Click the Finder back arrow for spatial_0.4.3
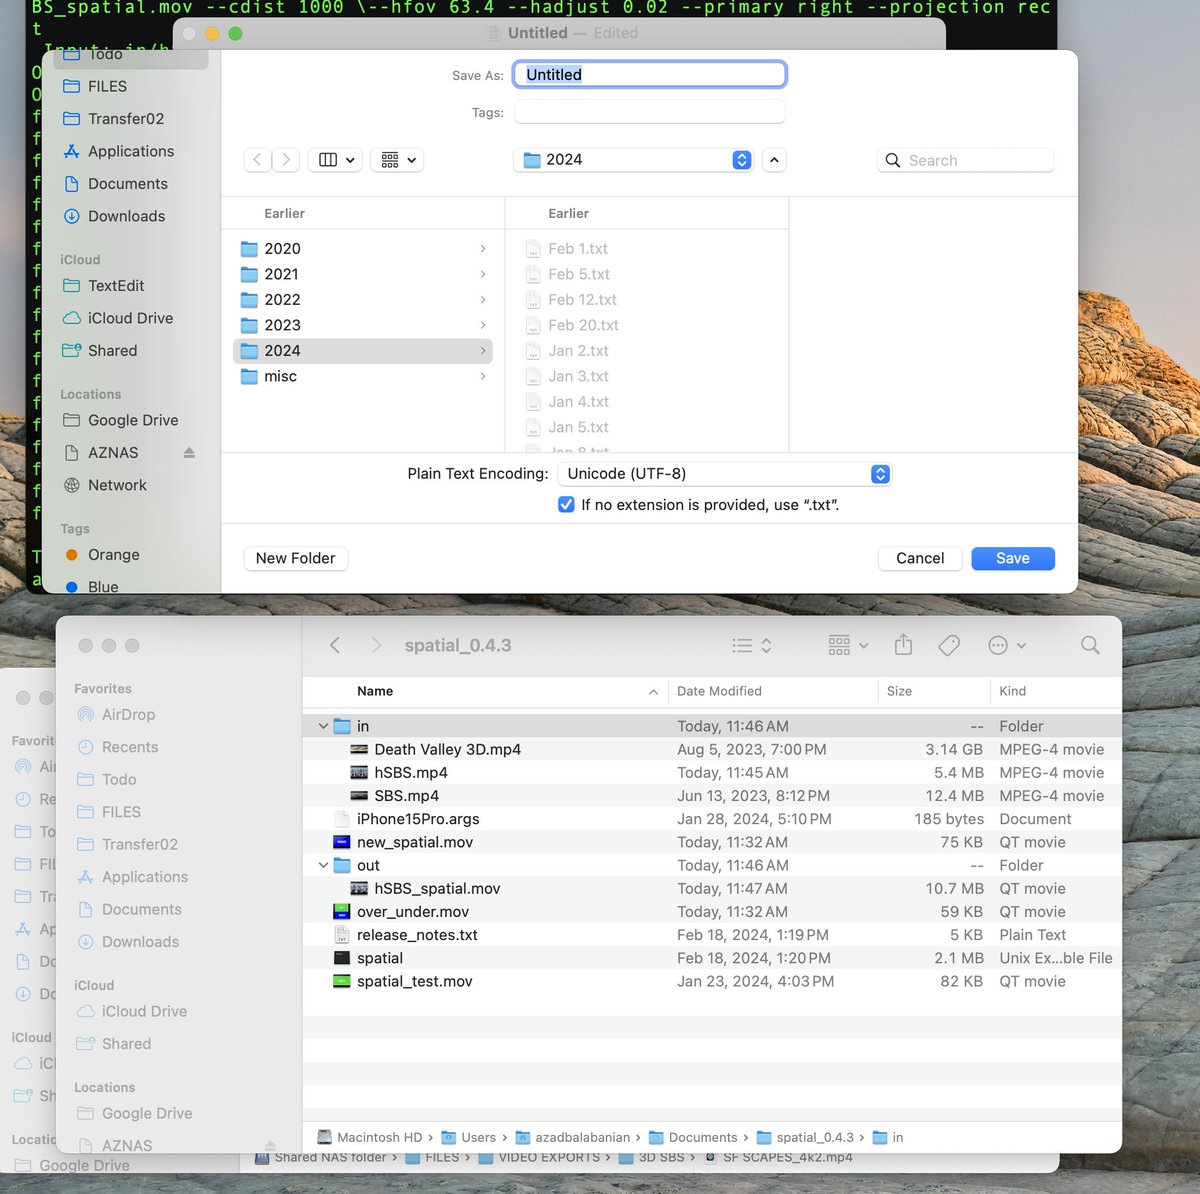 (336, 646)
